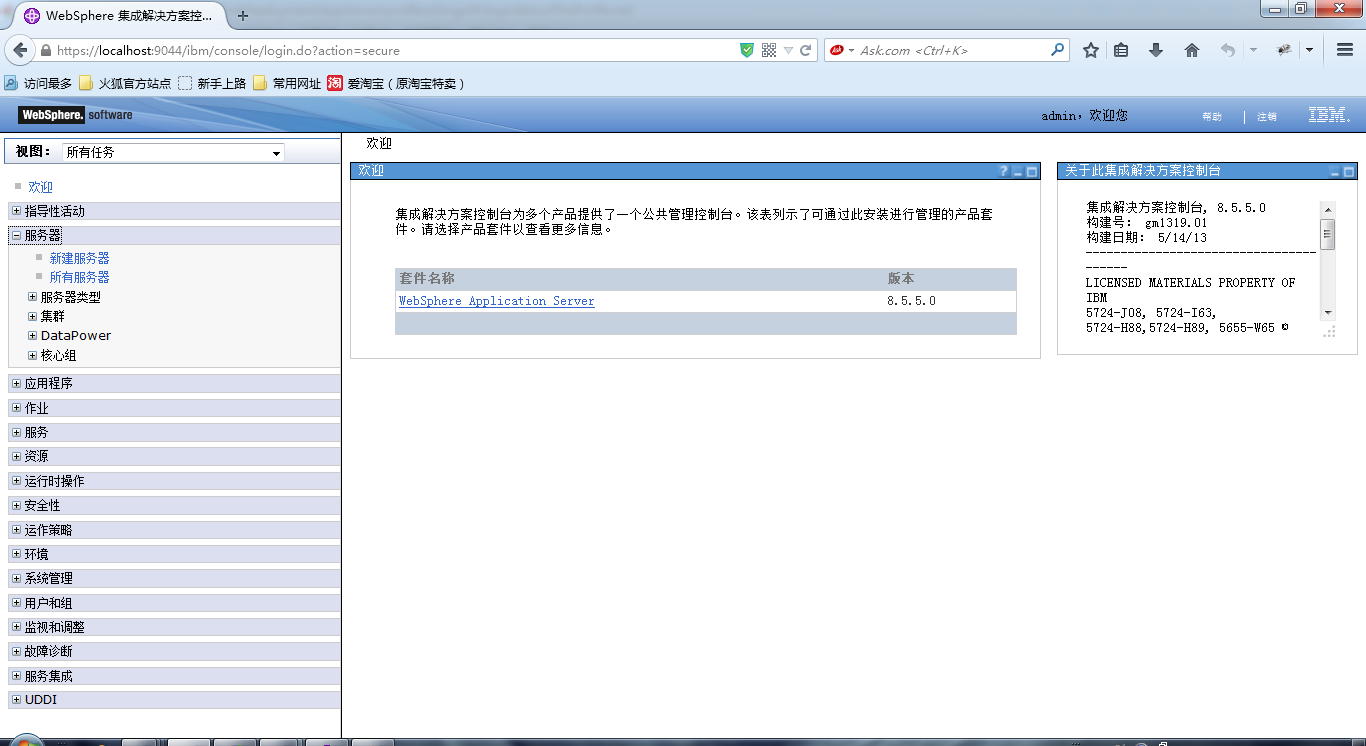The width and height of the screenshot is (1366, 746).
Task: Expand 应用程序 section
Action: coord(15,383)
